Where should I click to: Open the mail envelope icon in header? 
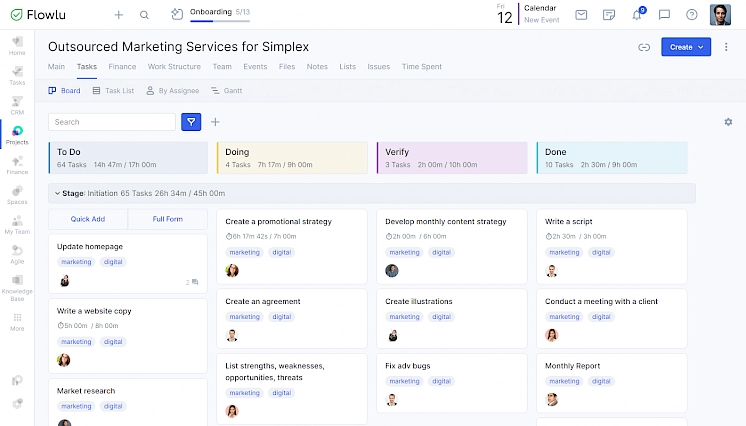pos(582,15)
